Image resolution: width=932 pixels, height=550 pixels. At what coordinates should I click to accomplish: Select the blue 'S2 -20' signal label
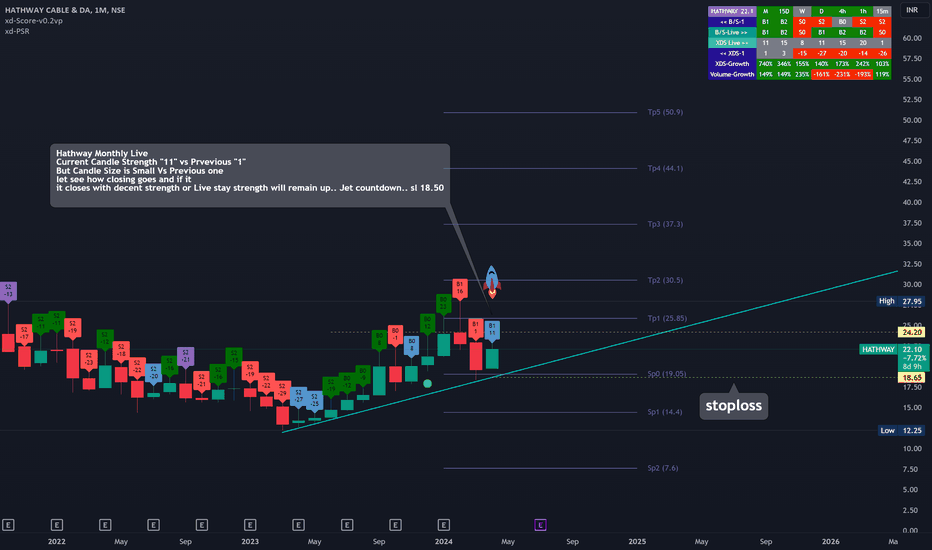(x=153, y=373)
